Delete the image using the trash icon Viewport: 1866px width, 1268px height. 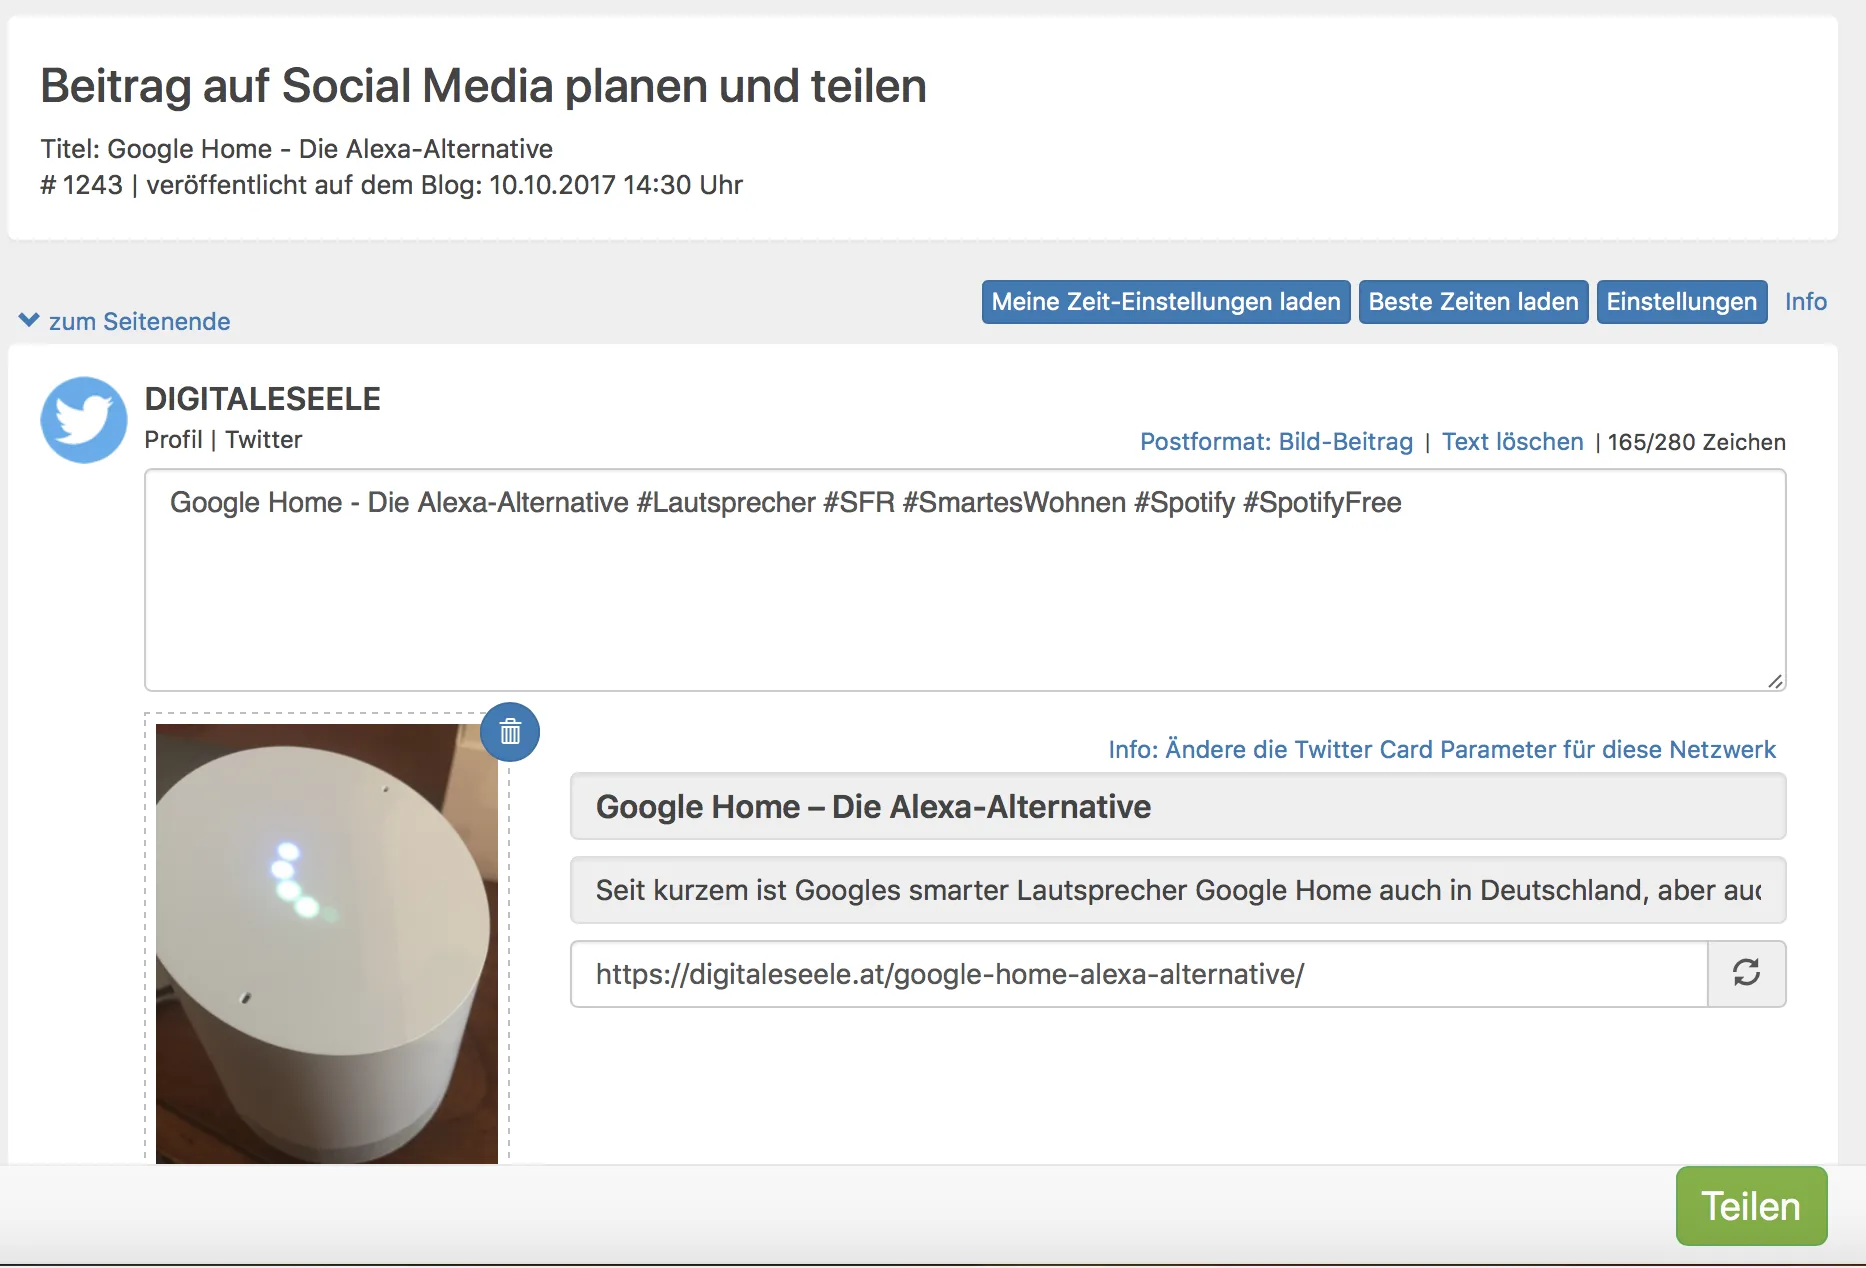click(510, 732)
